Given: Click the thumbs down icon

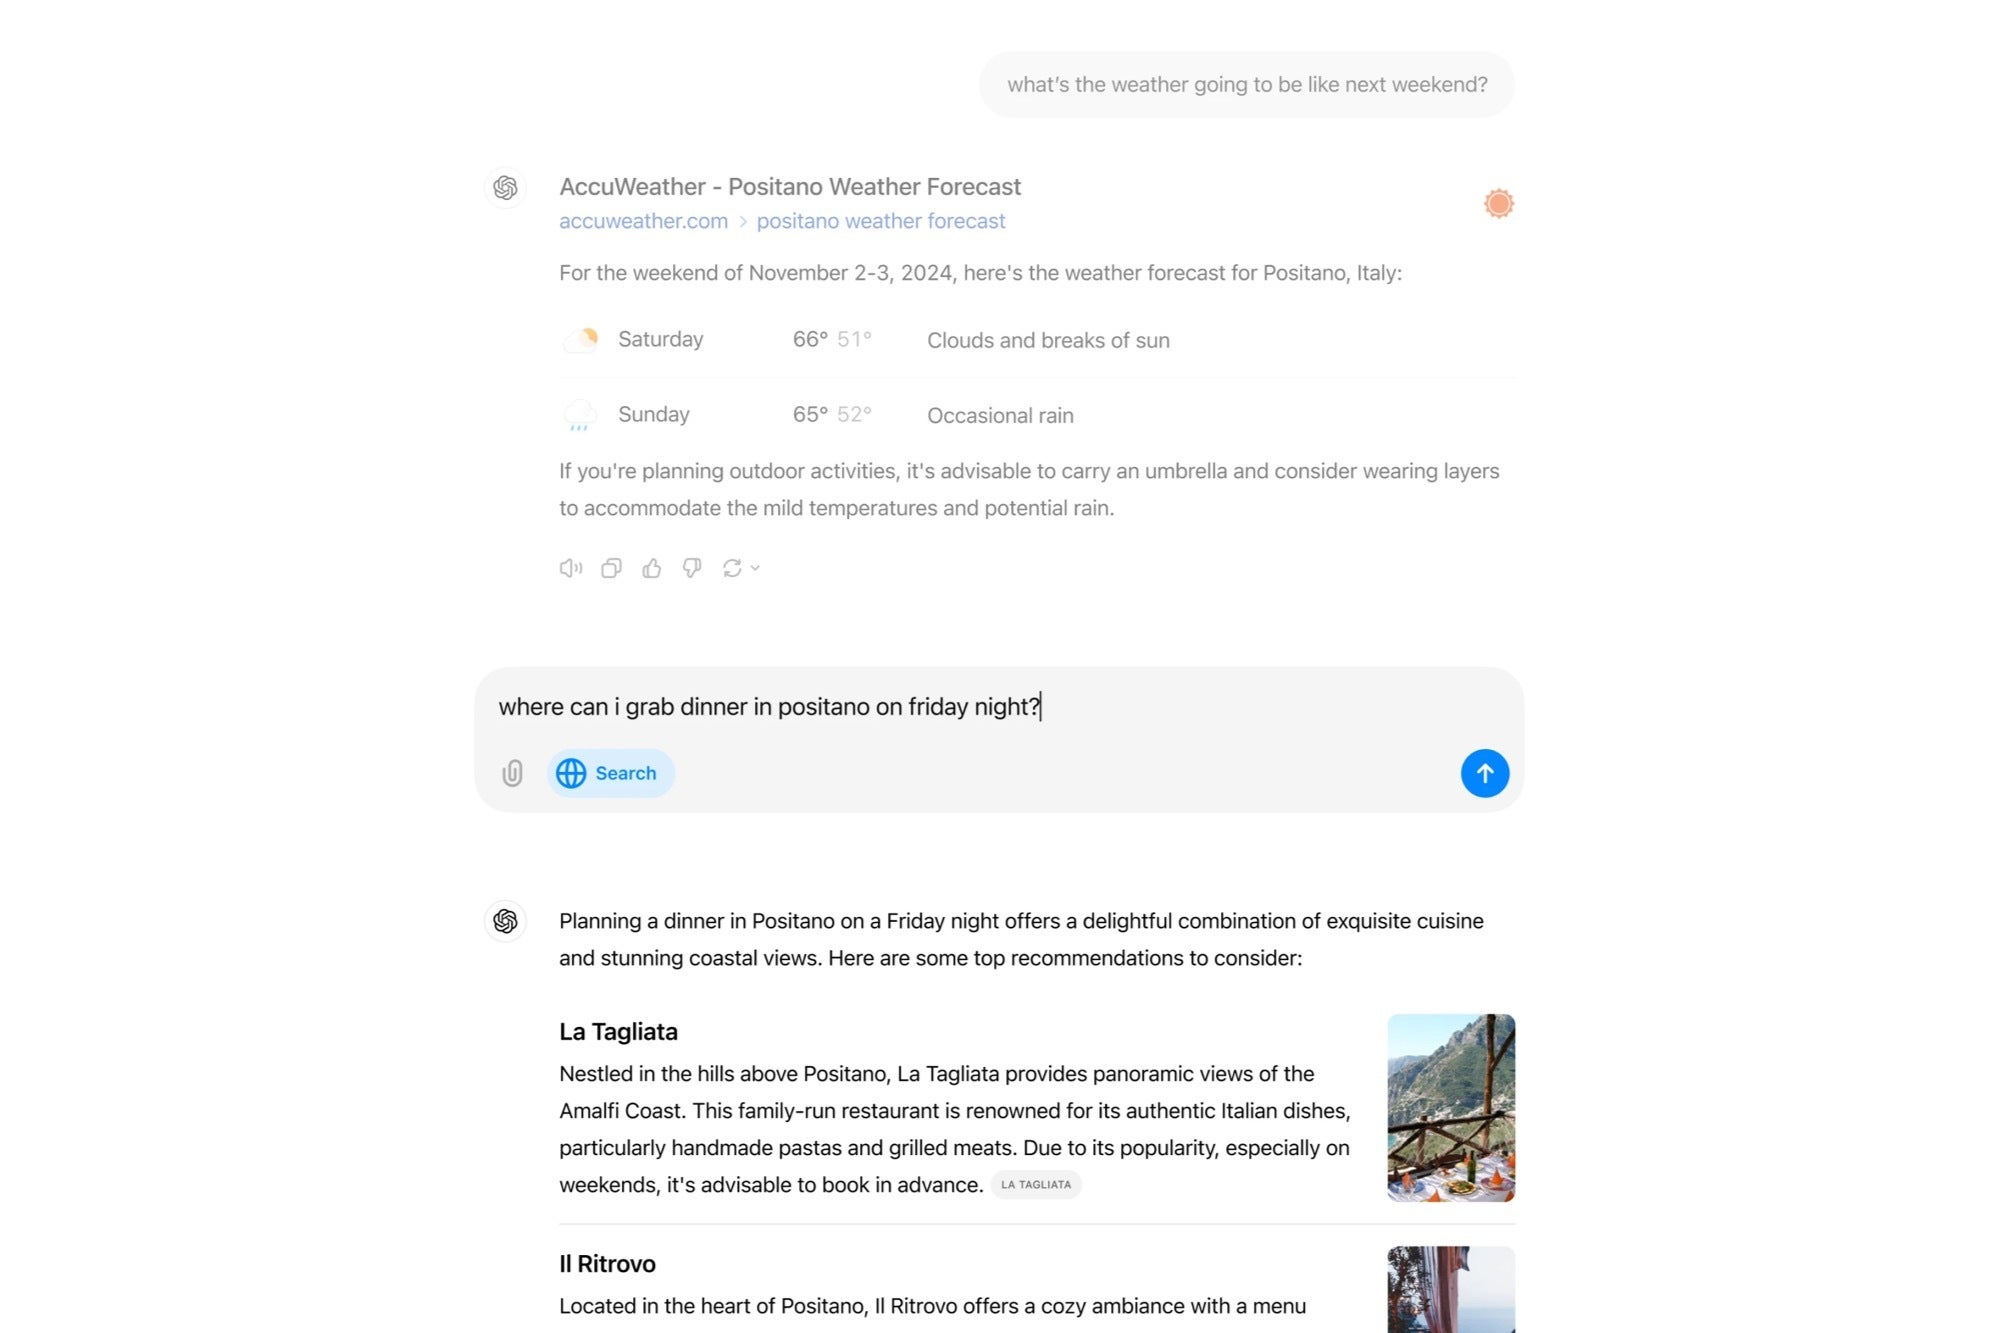Looking at the screenshot, I should pos(691,567).
